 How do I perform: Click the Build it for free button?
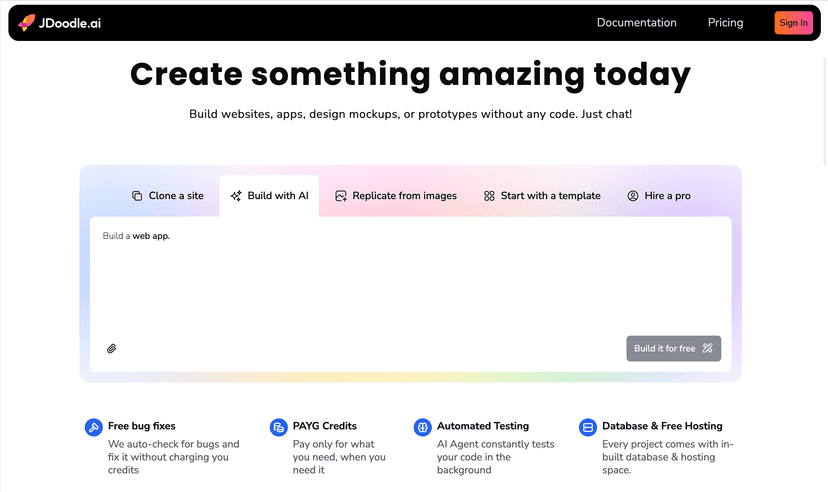(x=673, y=348)
